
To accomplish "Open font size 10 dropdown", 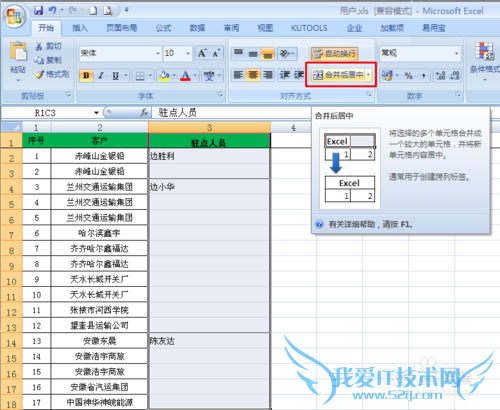I will (188, 53).
